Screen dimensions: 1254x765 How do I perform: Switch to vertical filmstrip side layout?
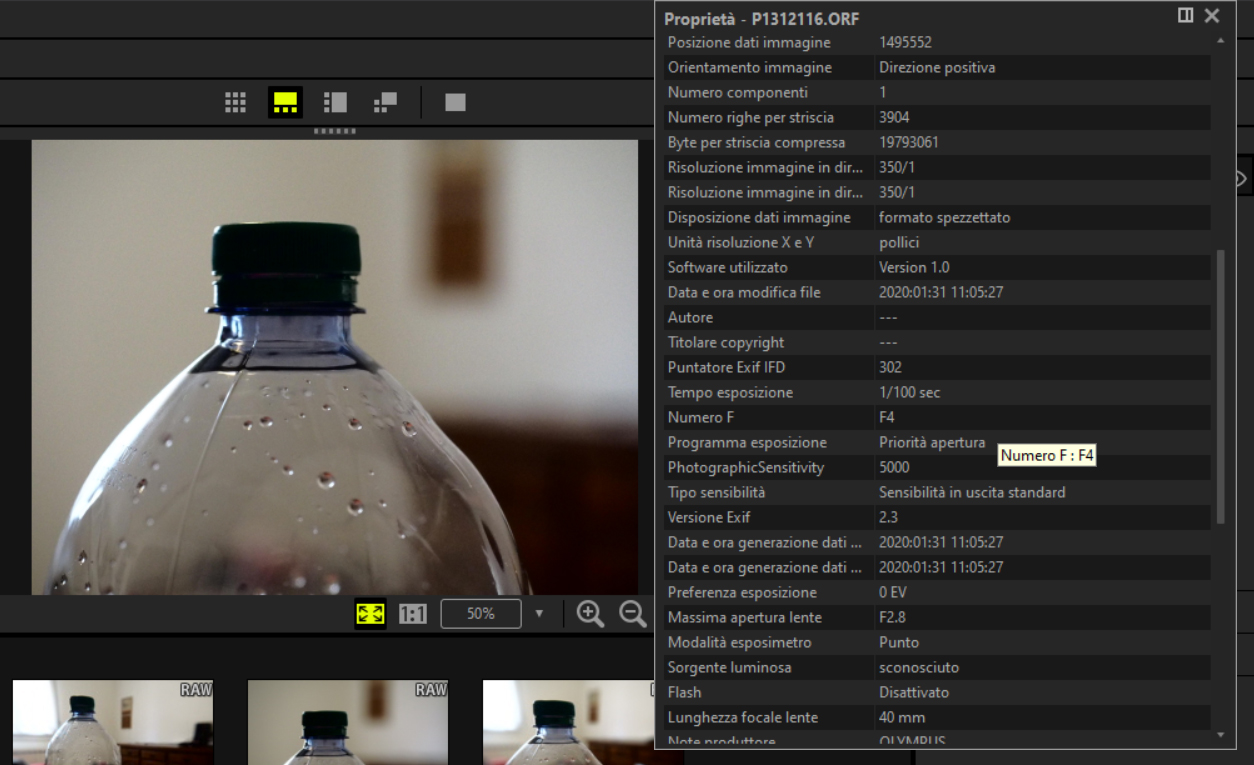coord(335,102)
